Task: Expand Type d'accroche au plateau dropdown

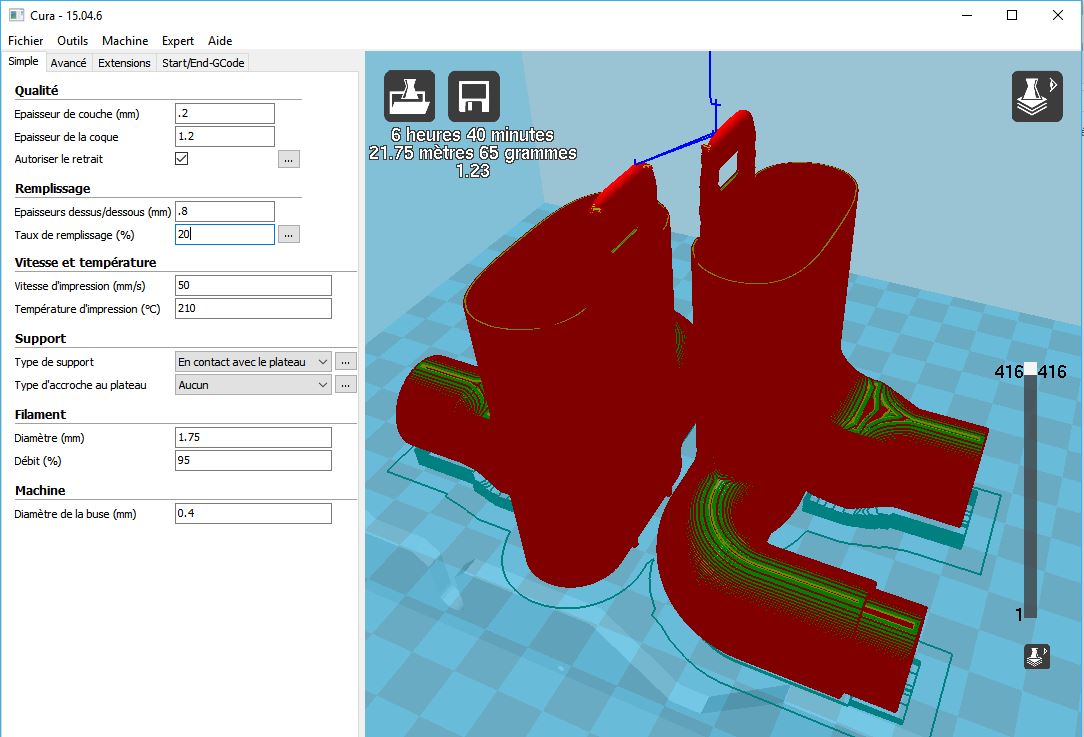Action: (253, 385)
